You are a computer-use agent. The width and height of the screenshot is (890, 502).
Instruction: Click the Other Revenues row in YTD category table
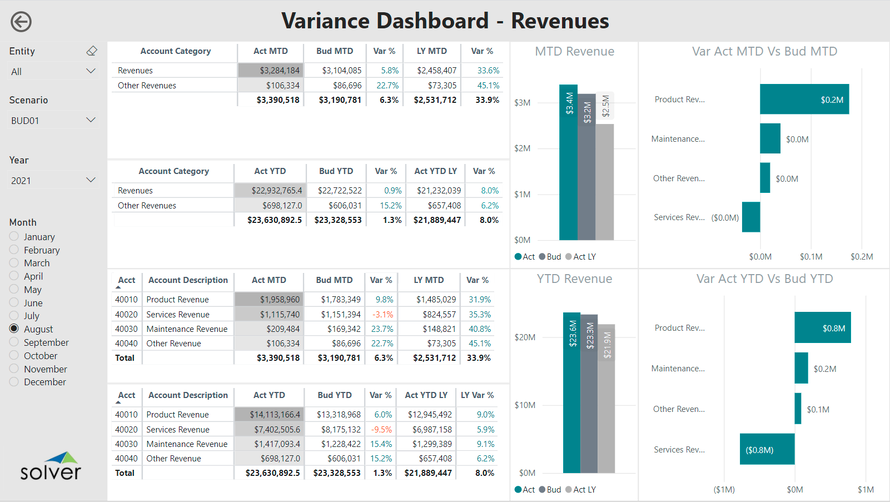(147, 205)
